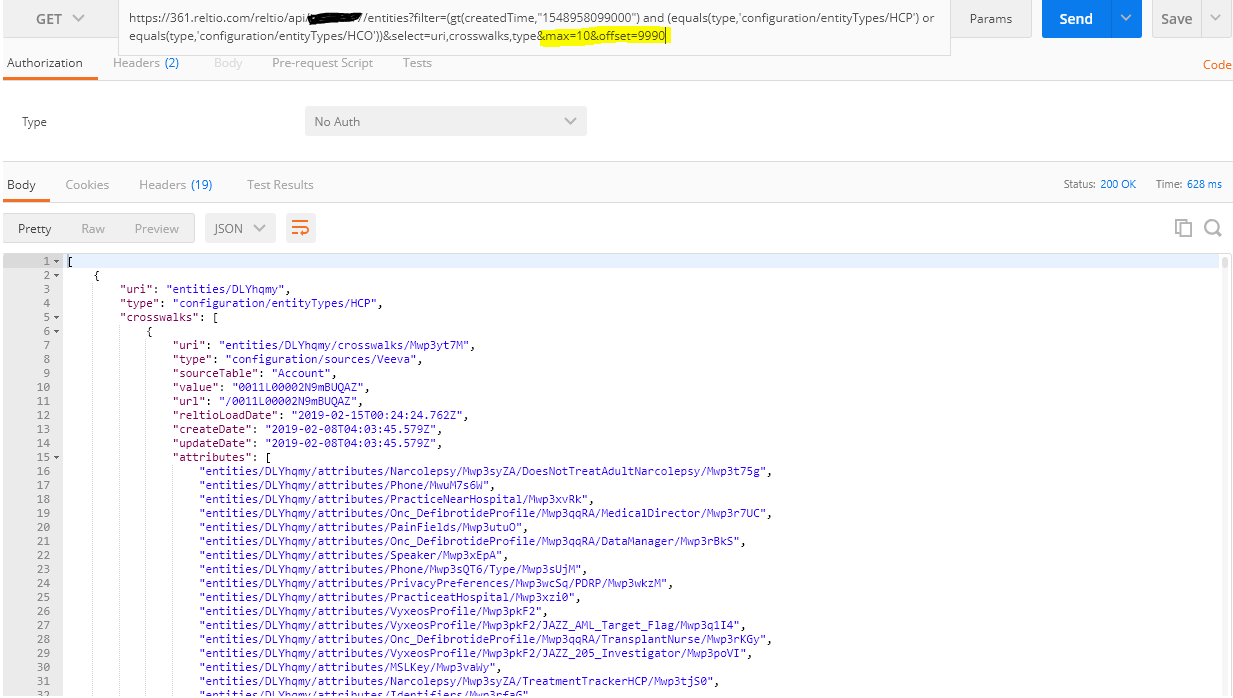The width and height of the screenshot is (1233, 698).
Task: Switch to the Authorization tab
Action: tap(45, 63)
